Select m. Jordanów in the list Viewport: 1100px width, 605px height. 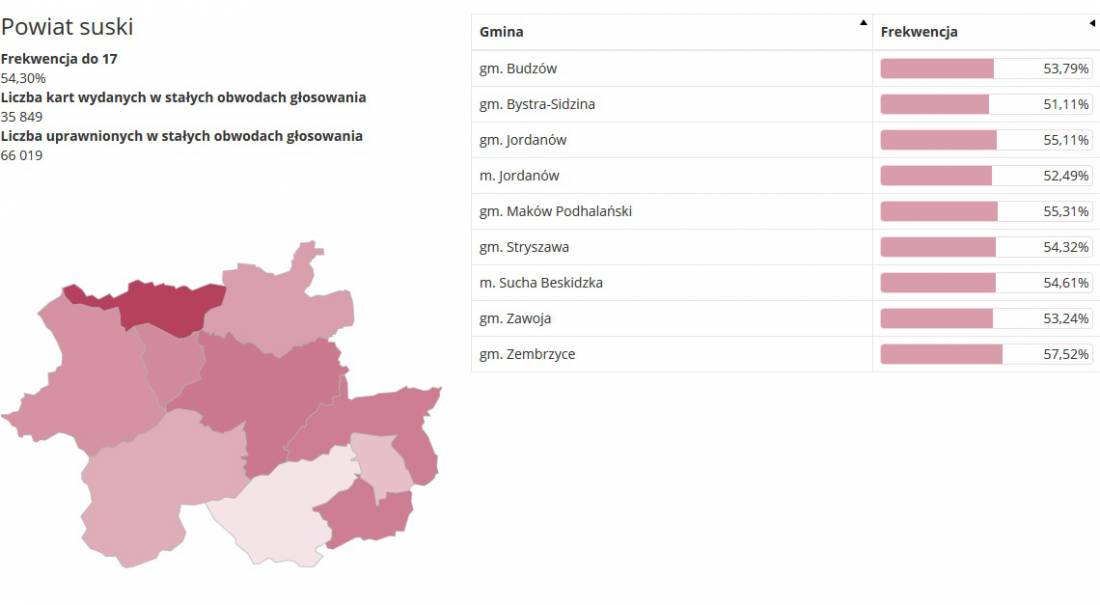[x=786, y=175]
